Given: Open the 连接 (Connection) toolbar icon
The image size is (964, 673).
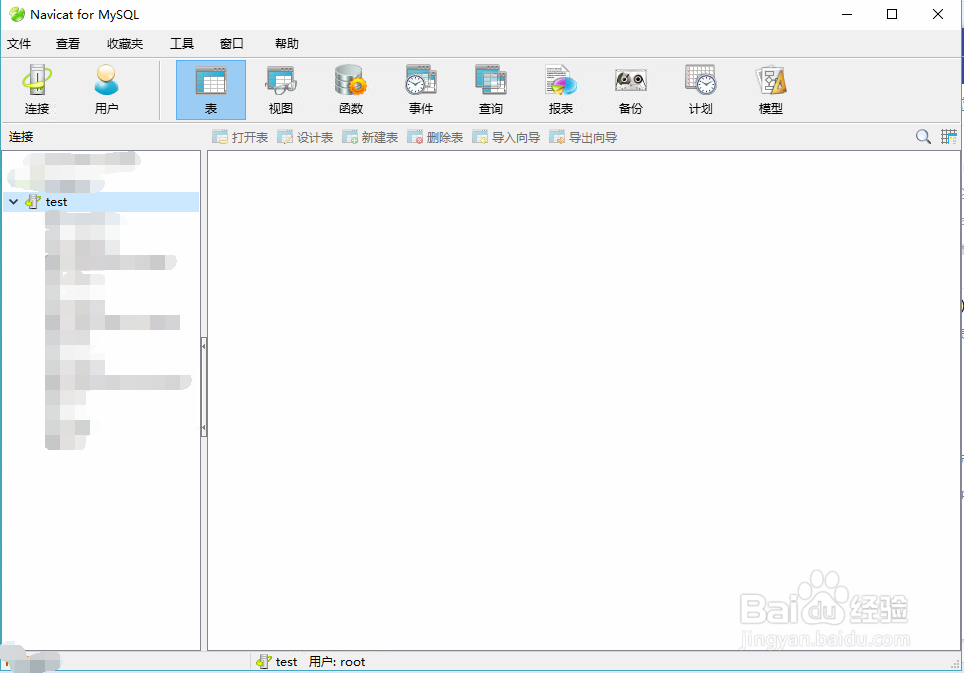Looking at the screenshot, I should click(37, 90).
